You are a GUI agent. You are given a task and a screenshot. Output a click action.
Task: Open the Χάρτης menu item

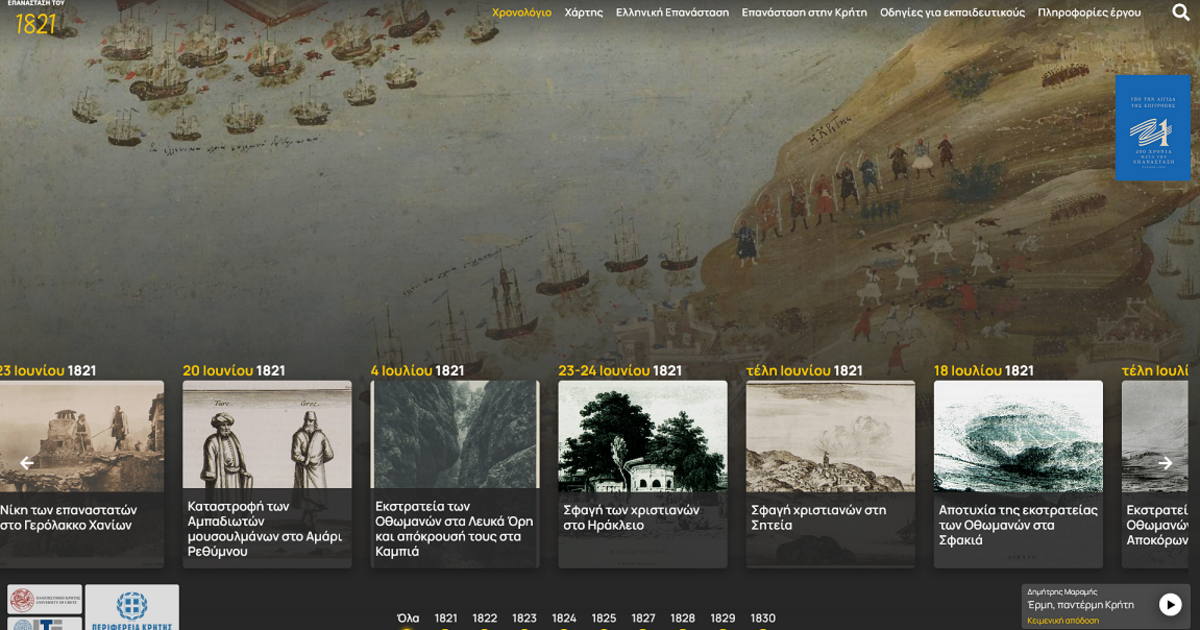[583, 13]
